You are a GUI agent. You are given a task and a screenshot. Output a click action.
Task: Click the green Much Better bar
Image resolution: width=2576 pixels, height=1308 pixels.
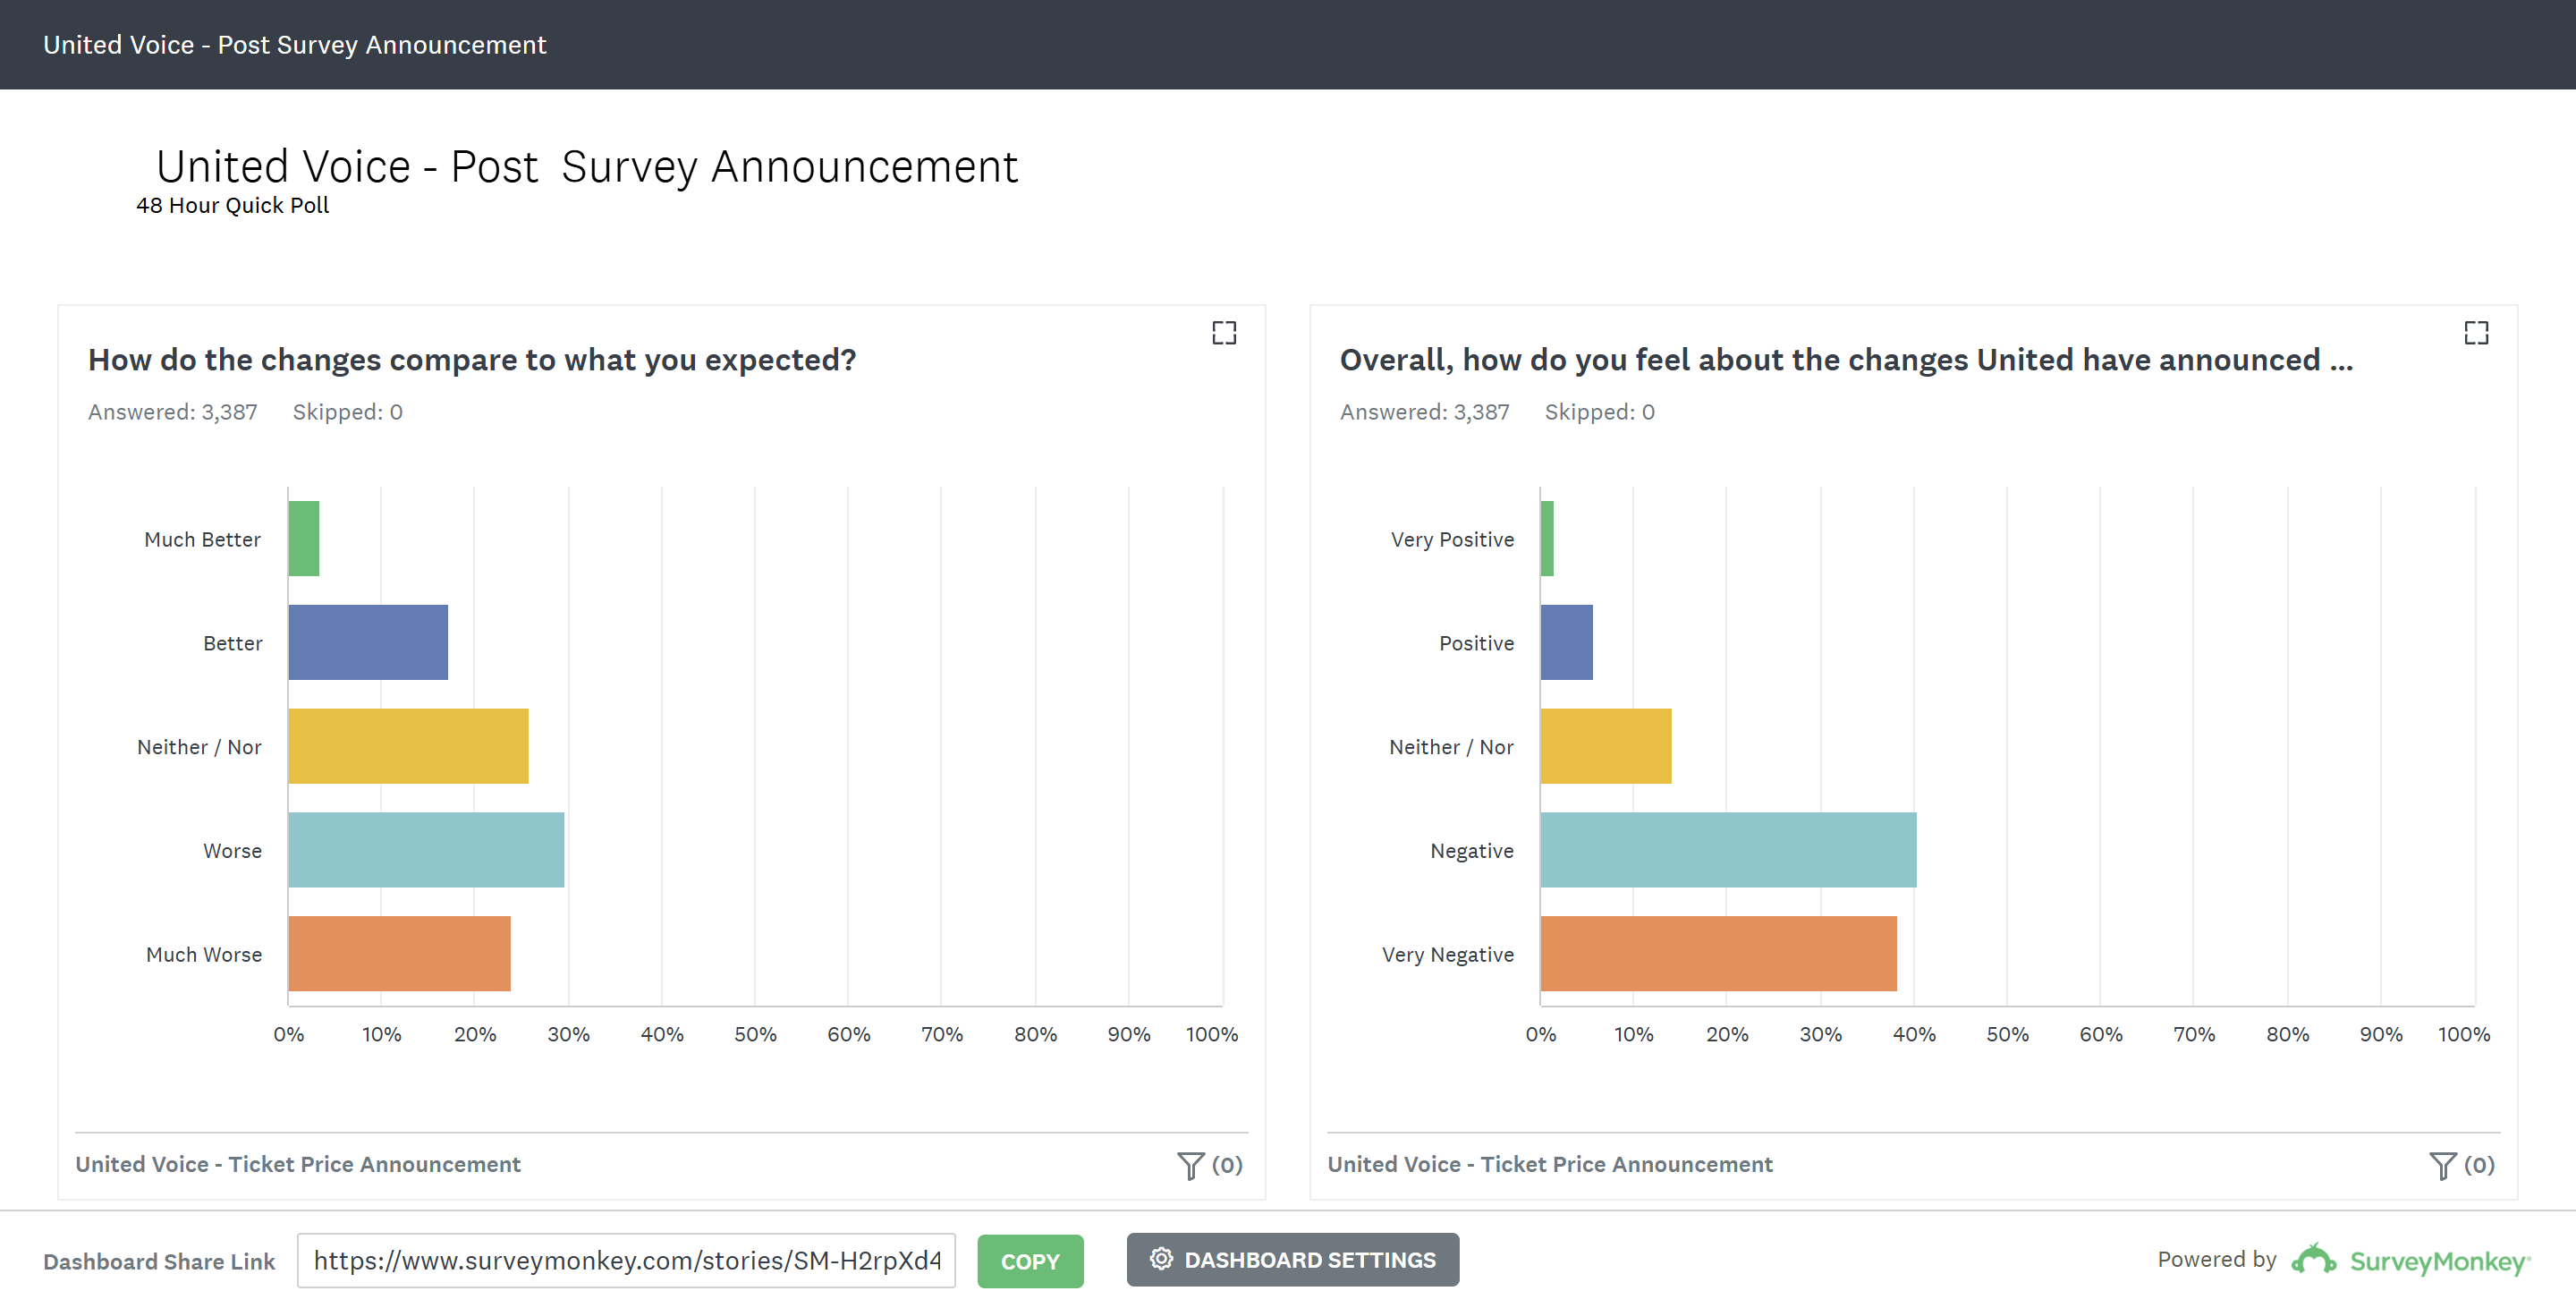(304, 539)
